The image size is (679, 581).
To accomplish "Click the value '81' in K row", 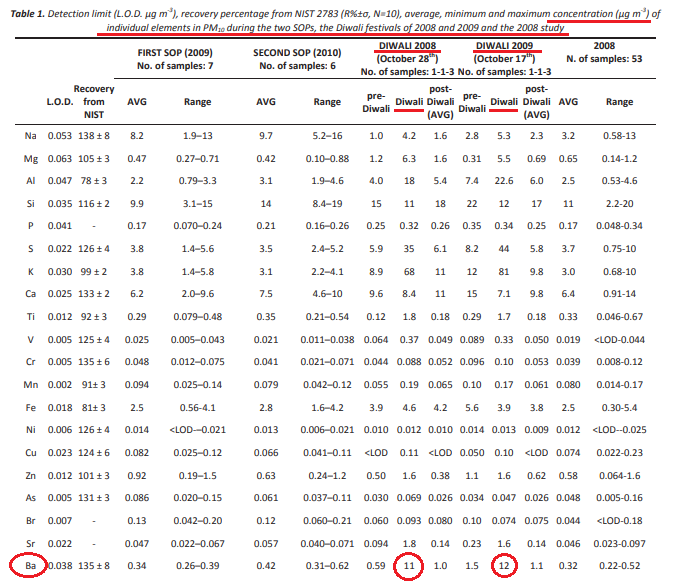I will click(504, 272).
